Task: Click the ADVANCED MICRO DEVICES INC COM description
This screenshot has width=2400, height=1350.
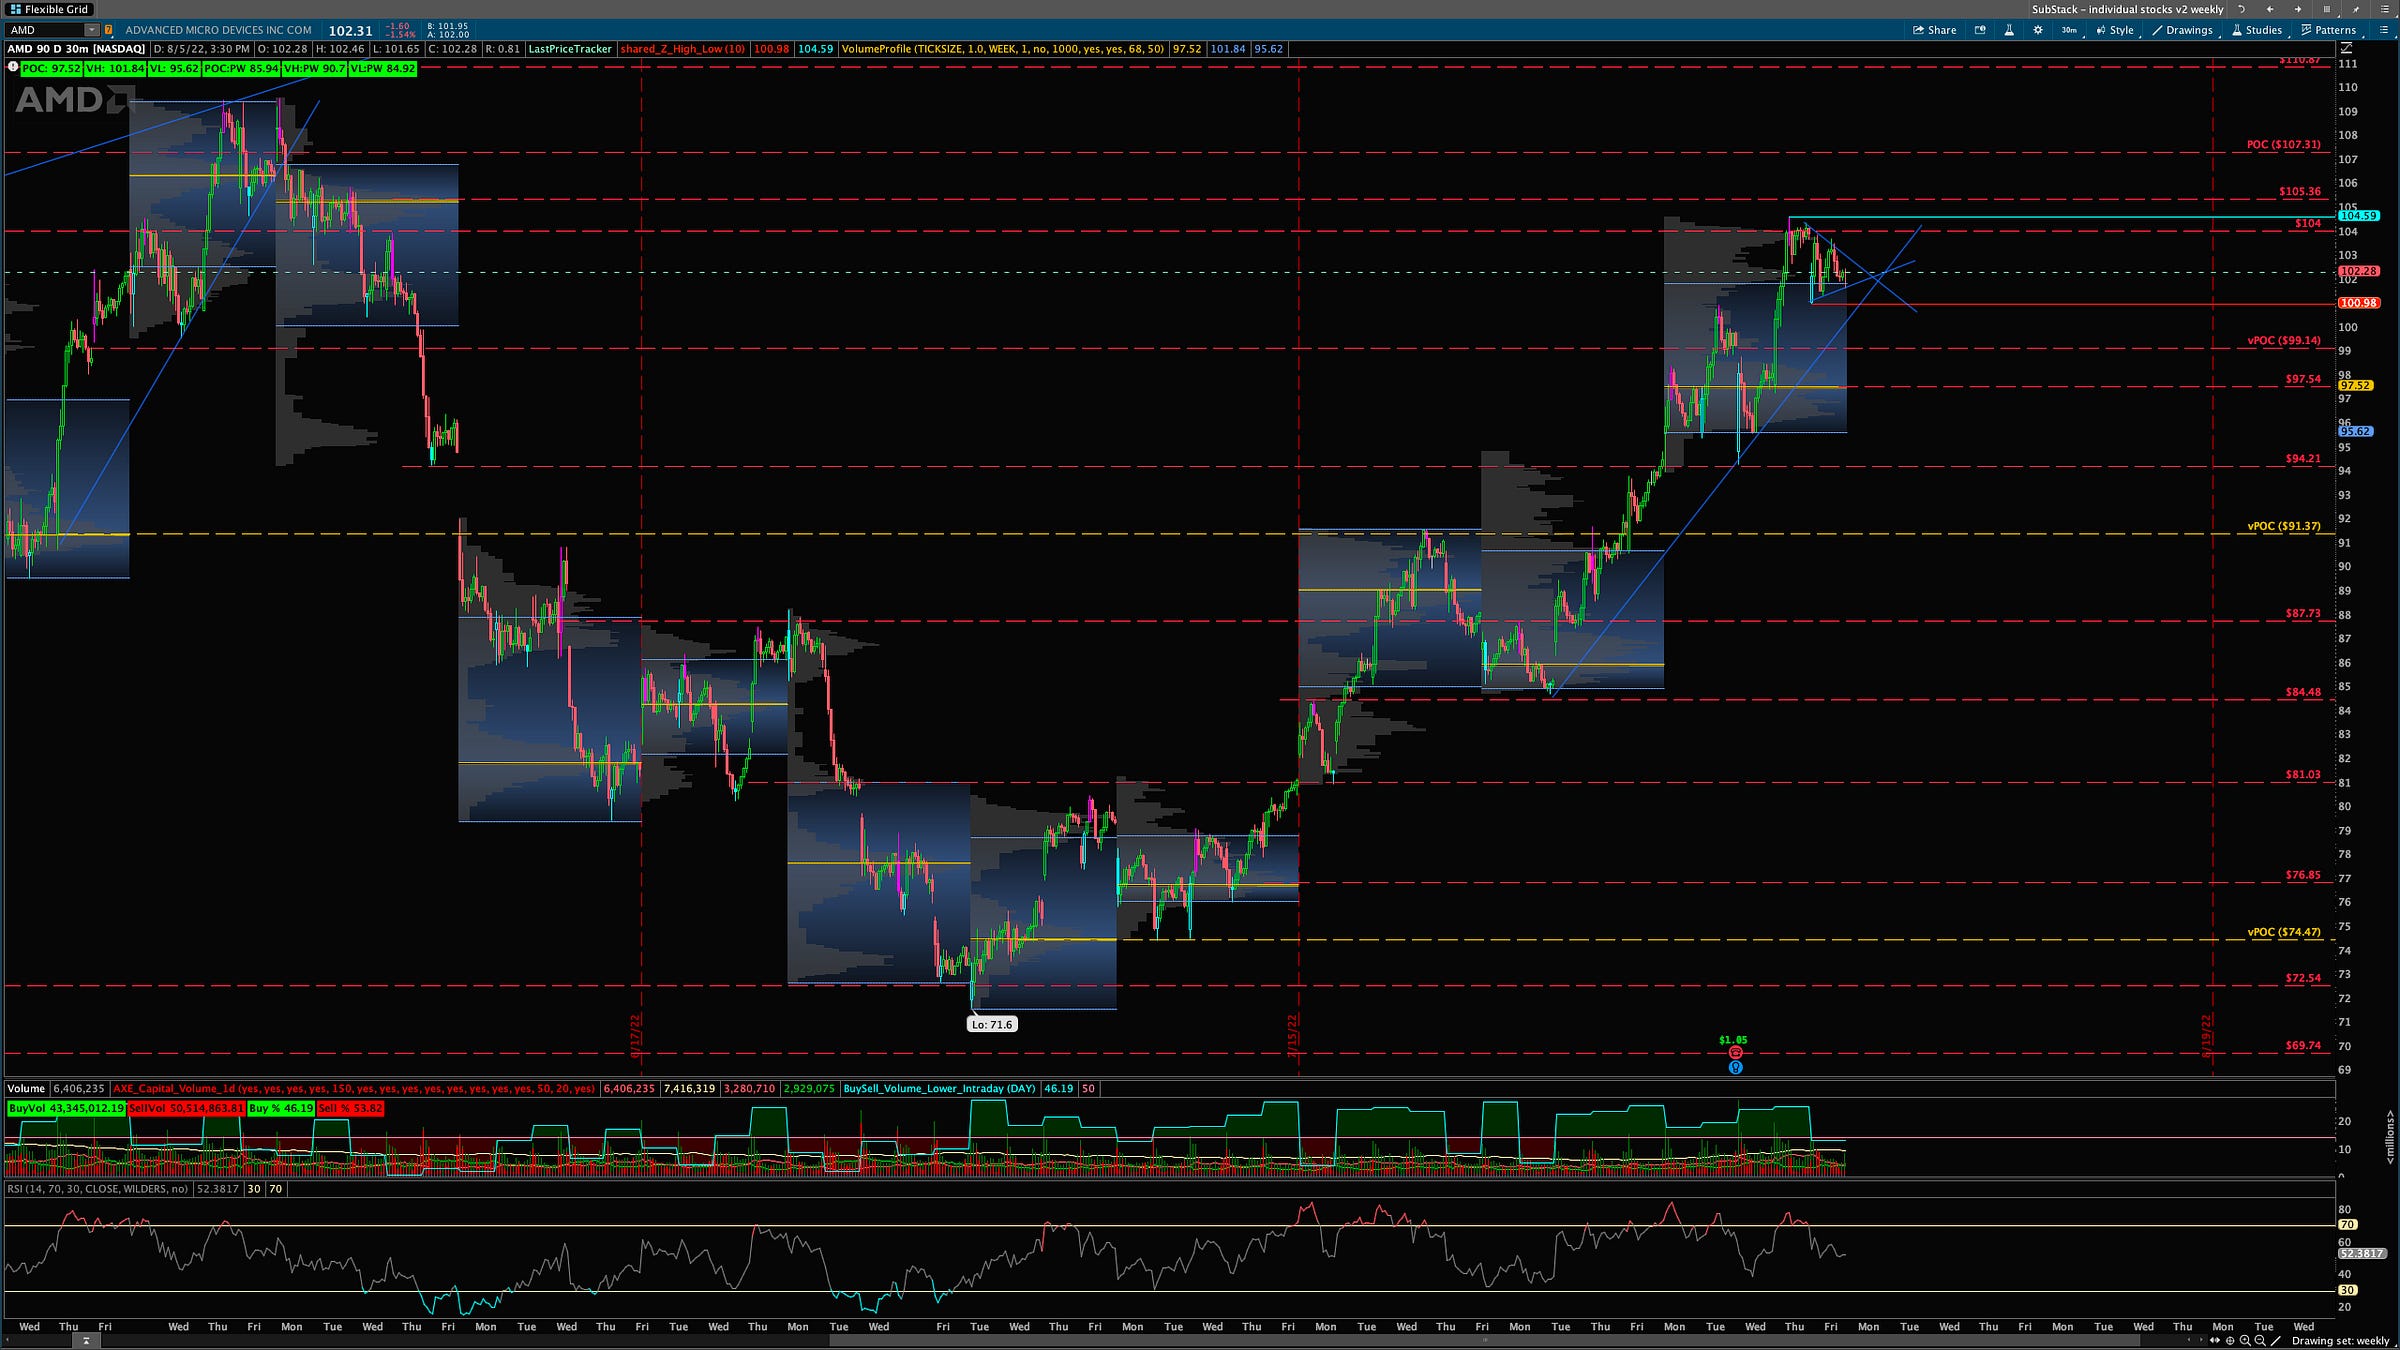Action: pos(218,30)
